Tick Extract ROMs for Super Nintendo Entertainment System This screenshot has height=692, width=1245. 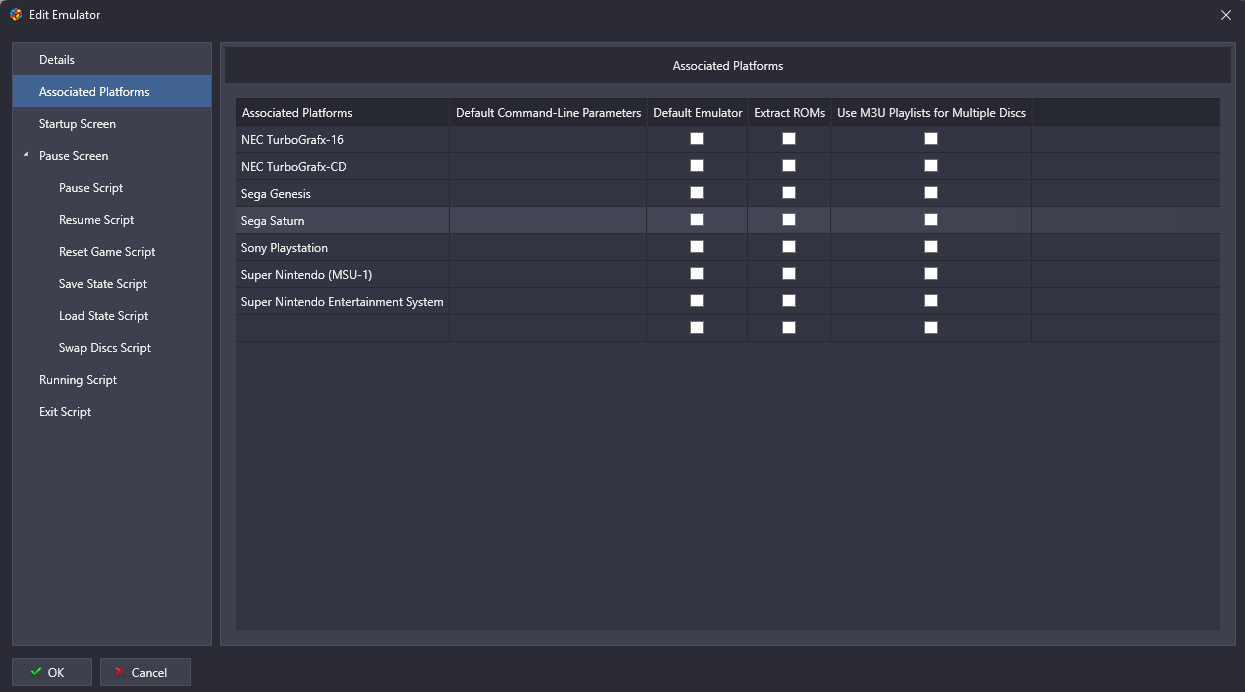pyautogui.click(x=789, y=301)
